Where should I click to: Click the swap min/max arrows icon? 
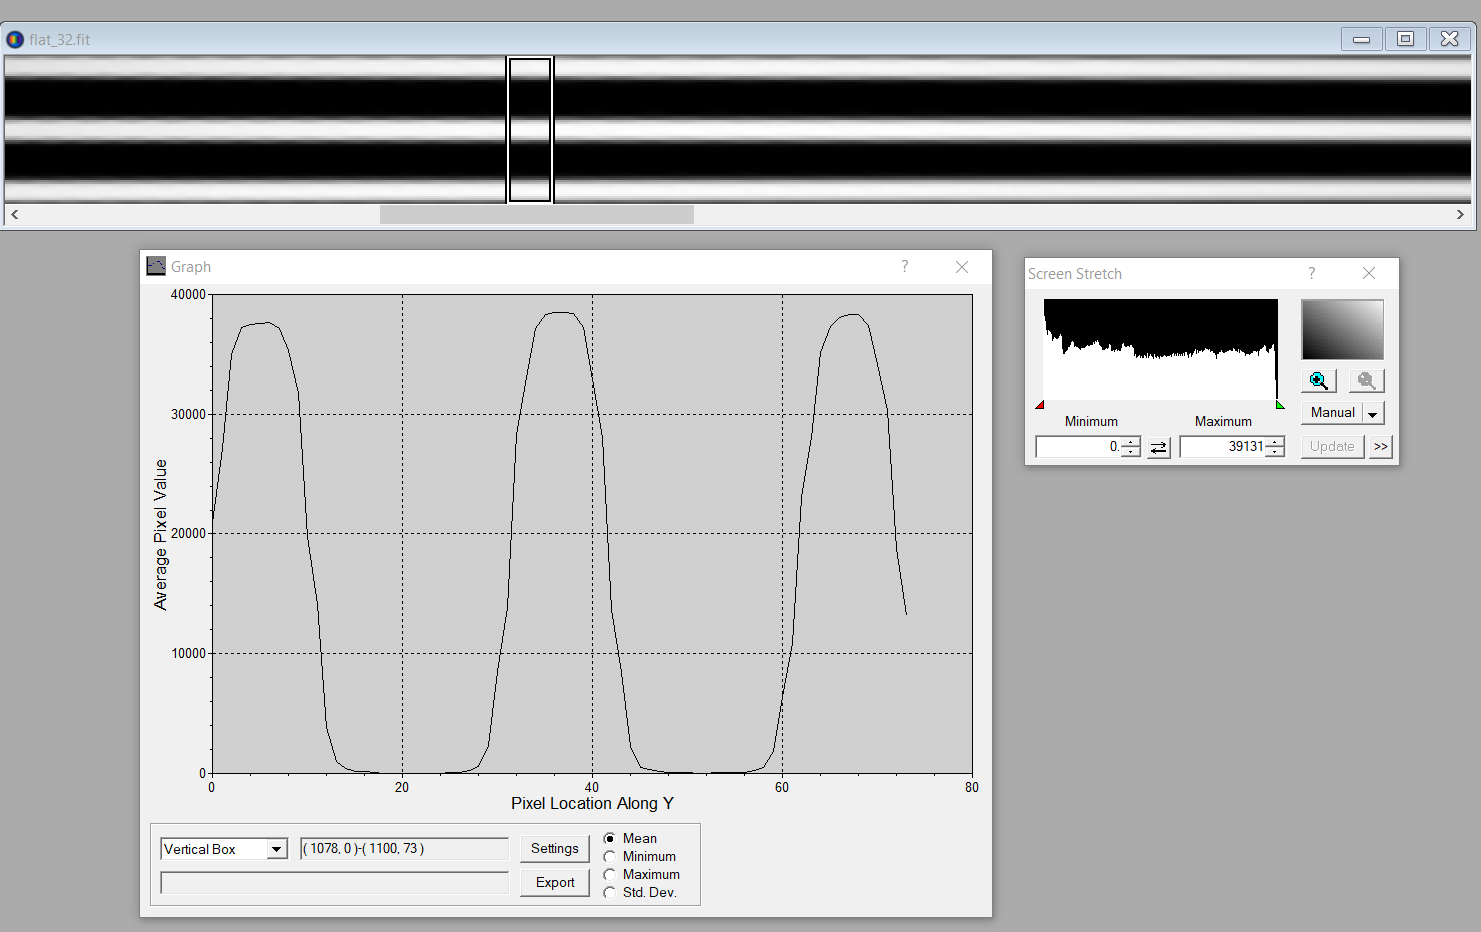(x=1159, y=448)
